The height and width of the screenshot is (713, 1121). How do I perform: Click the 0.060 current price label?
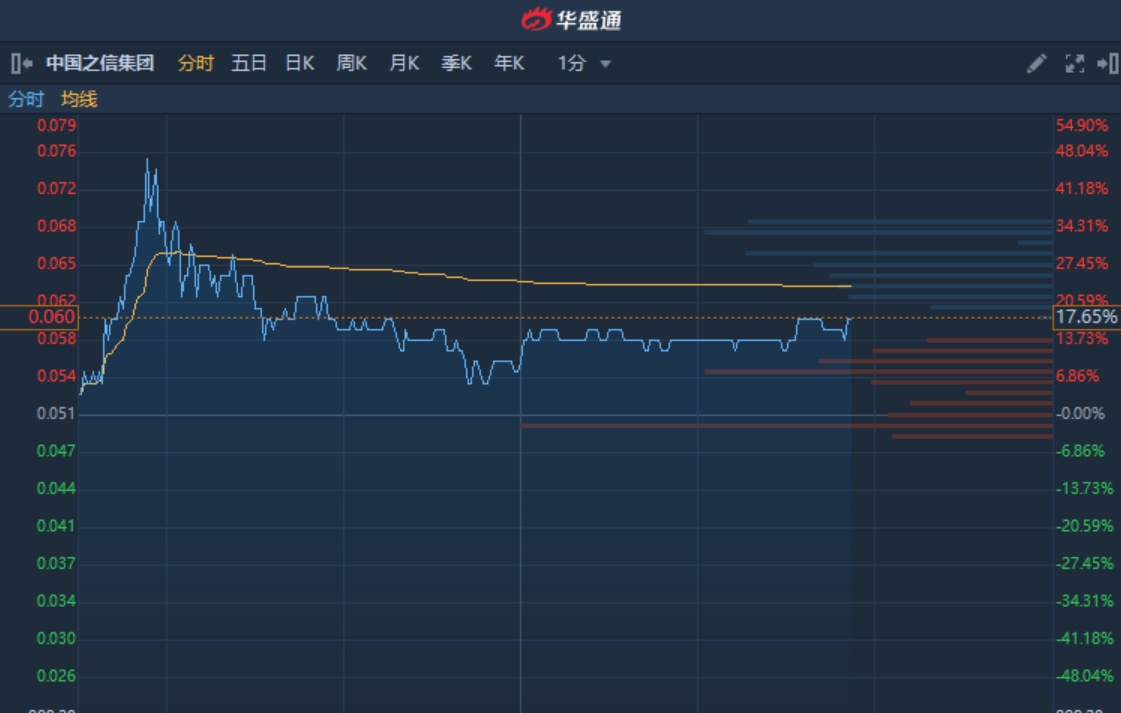pyautogui.click(x=38, y=317)
